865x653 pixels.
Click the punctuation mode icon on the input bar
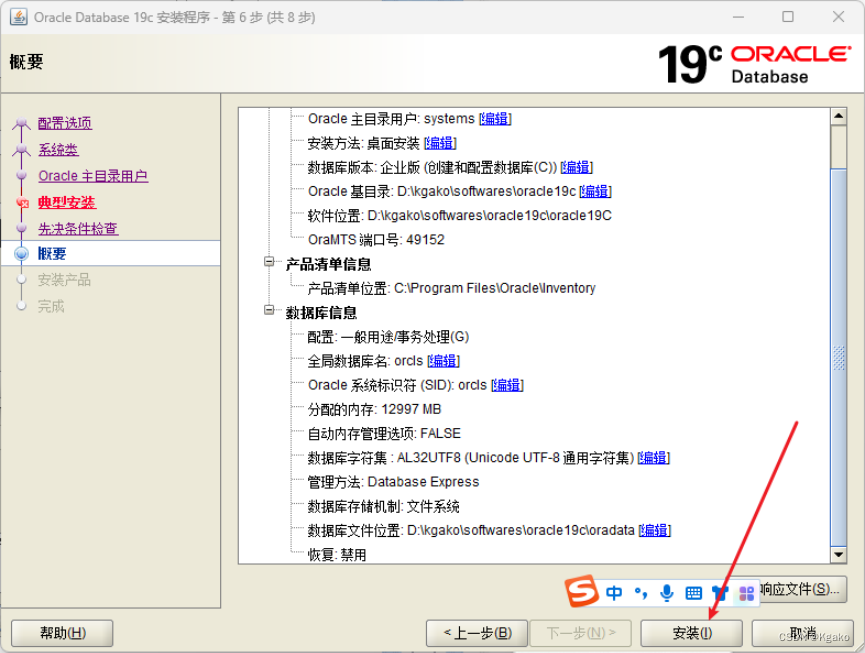(x=640, y=592)
